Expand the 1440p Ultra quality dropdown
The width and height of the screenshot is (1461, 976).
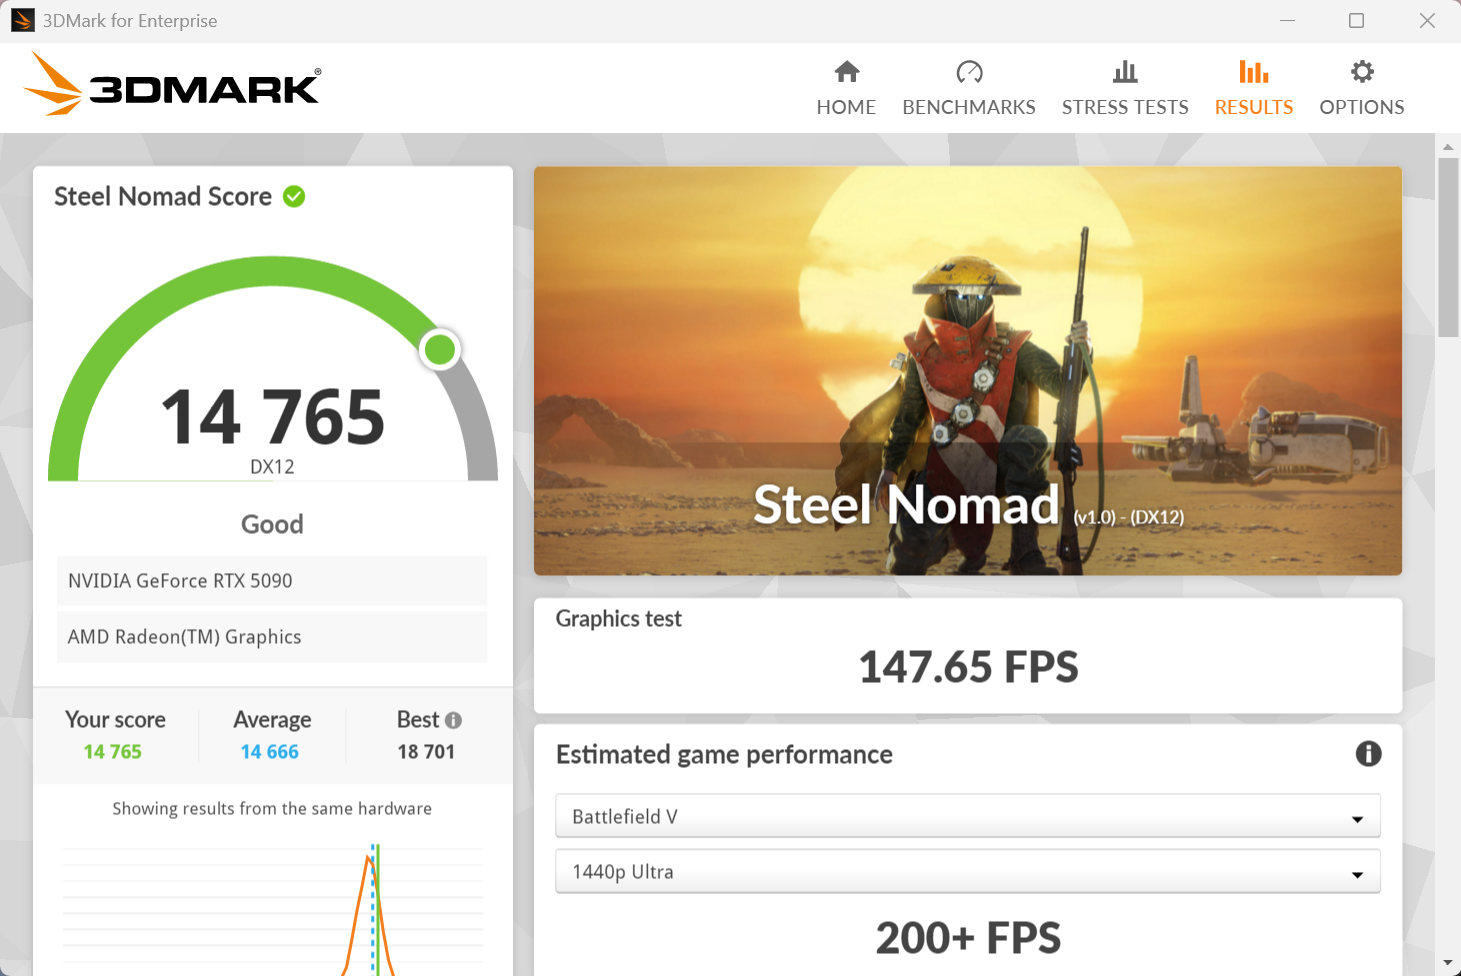coord(967,871)
